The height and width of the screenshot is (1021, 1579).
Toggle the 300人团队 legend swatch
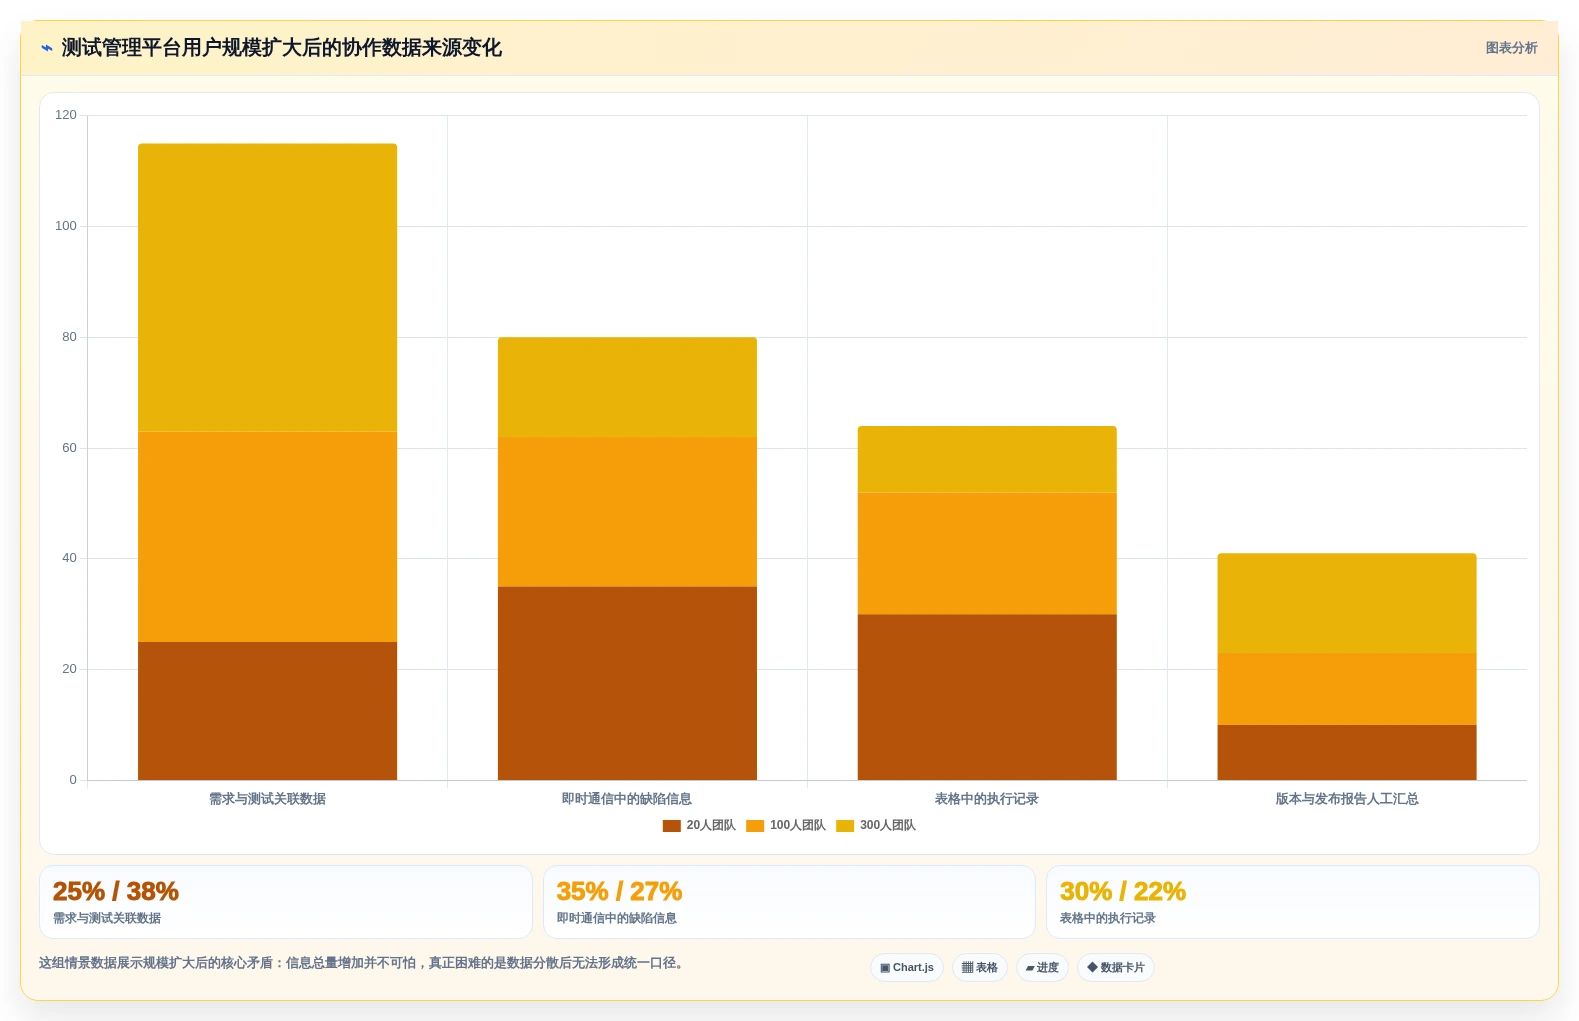click(845, 826)
